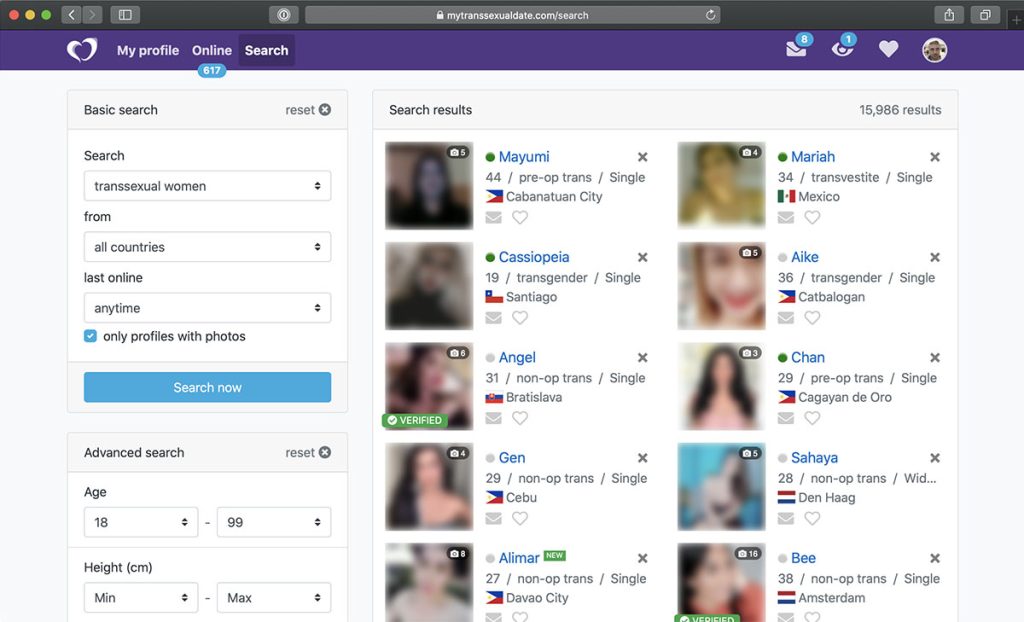Remove Gen from results
This screenshot has width=1024, height=622.
643,458
